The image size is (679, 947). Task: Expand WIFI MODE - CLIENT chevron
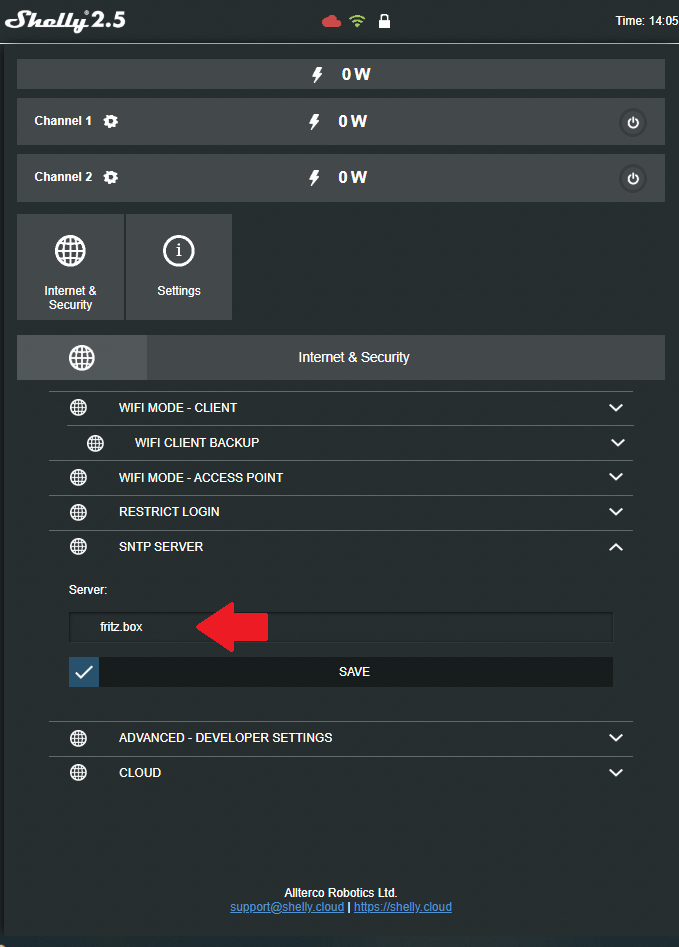tap(616, 408)
